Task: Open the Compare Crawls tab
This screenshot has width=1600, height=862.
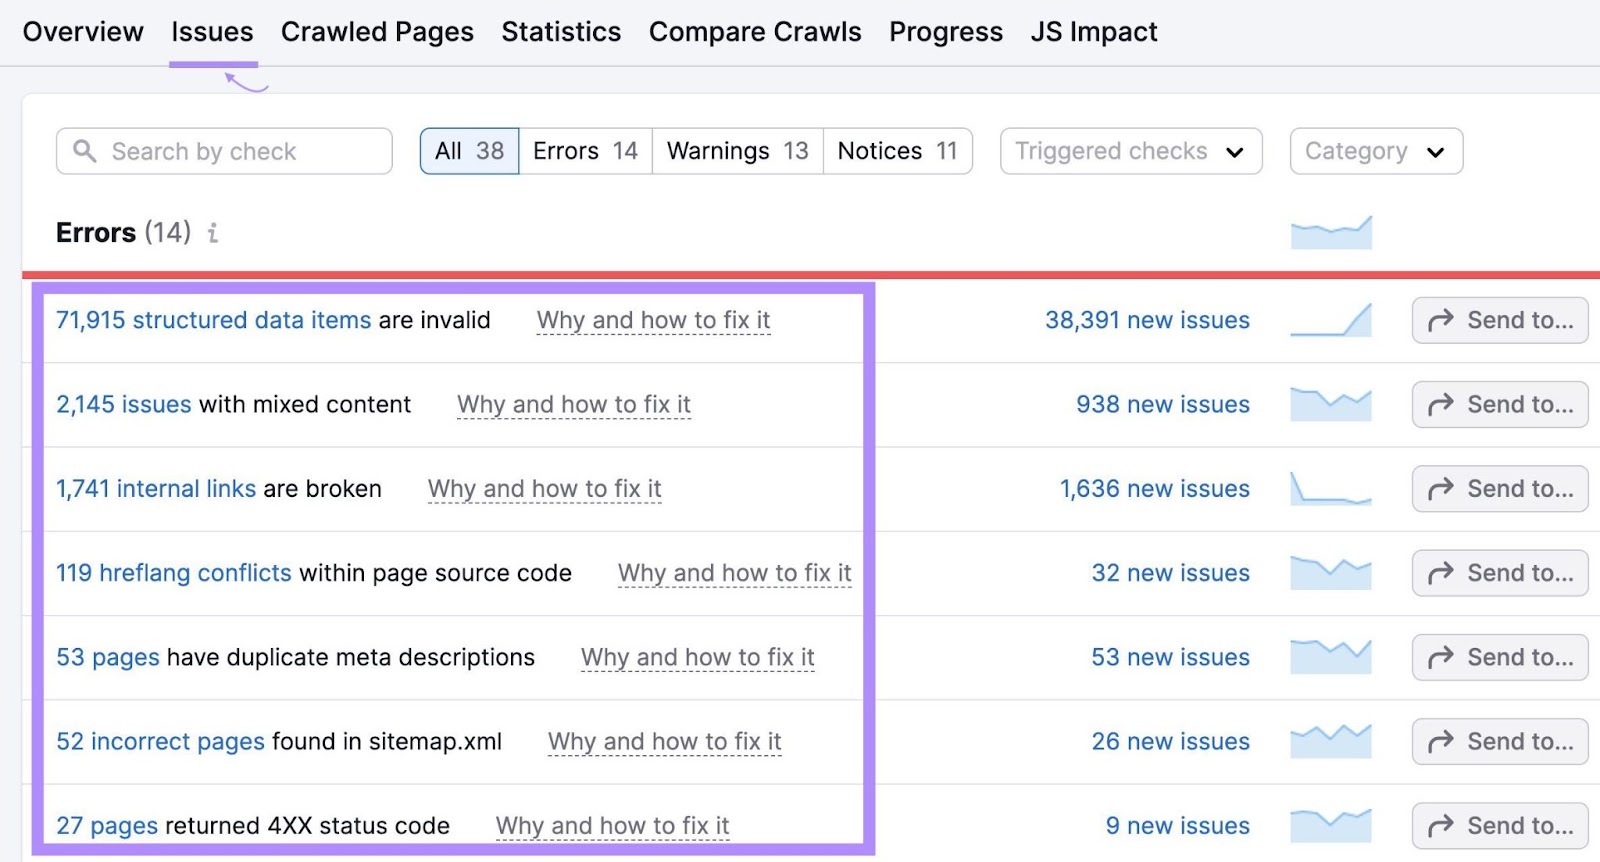Action: (x=755, y=32)
